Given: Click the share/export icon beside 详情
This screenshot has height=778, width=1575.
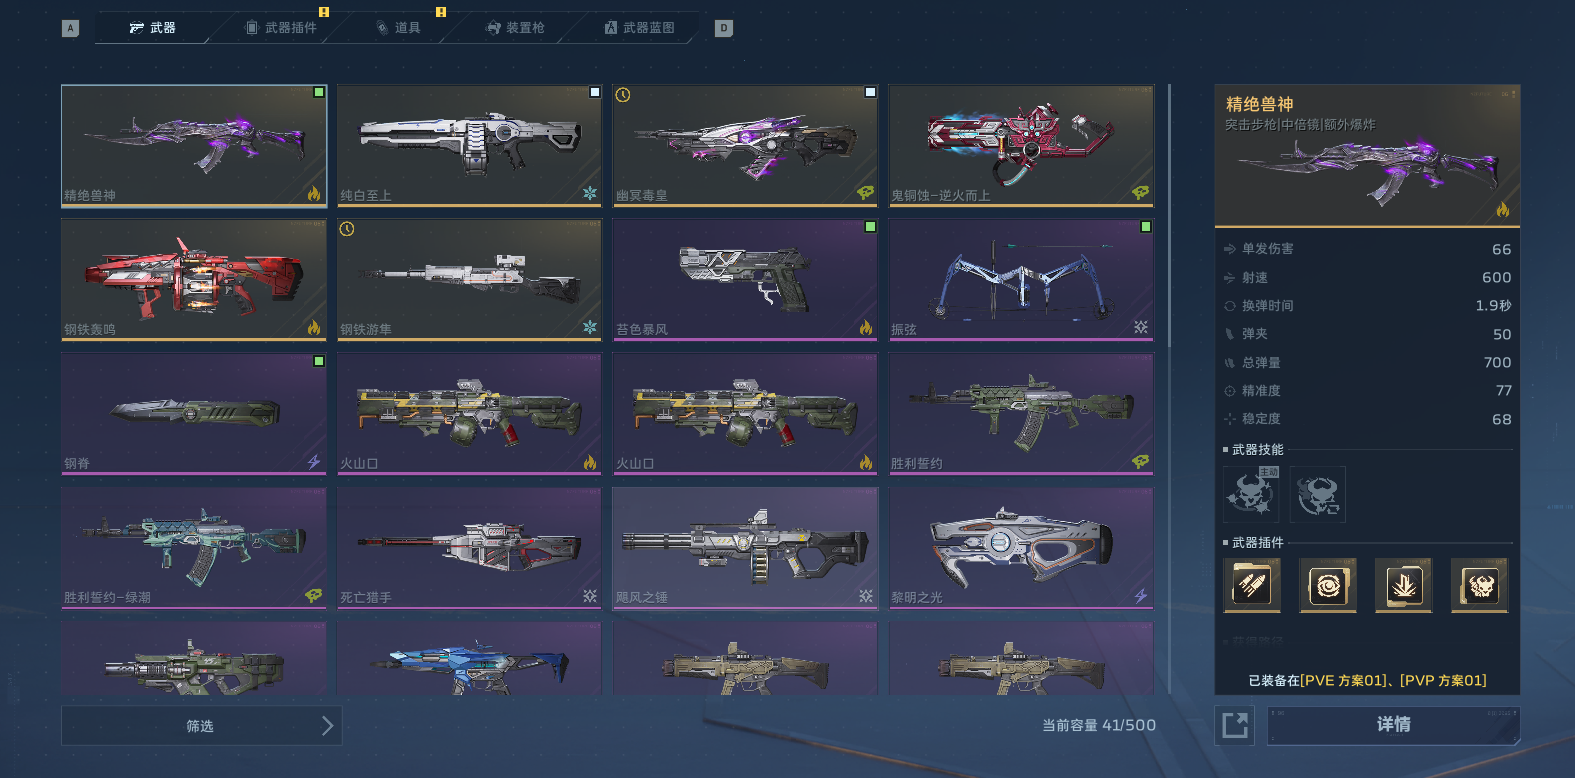Looking at the screenshot, I should pyautogui.click(x=1235, y=725).
